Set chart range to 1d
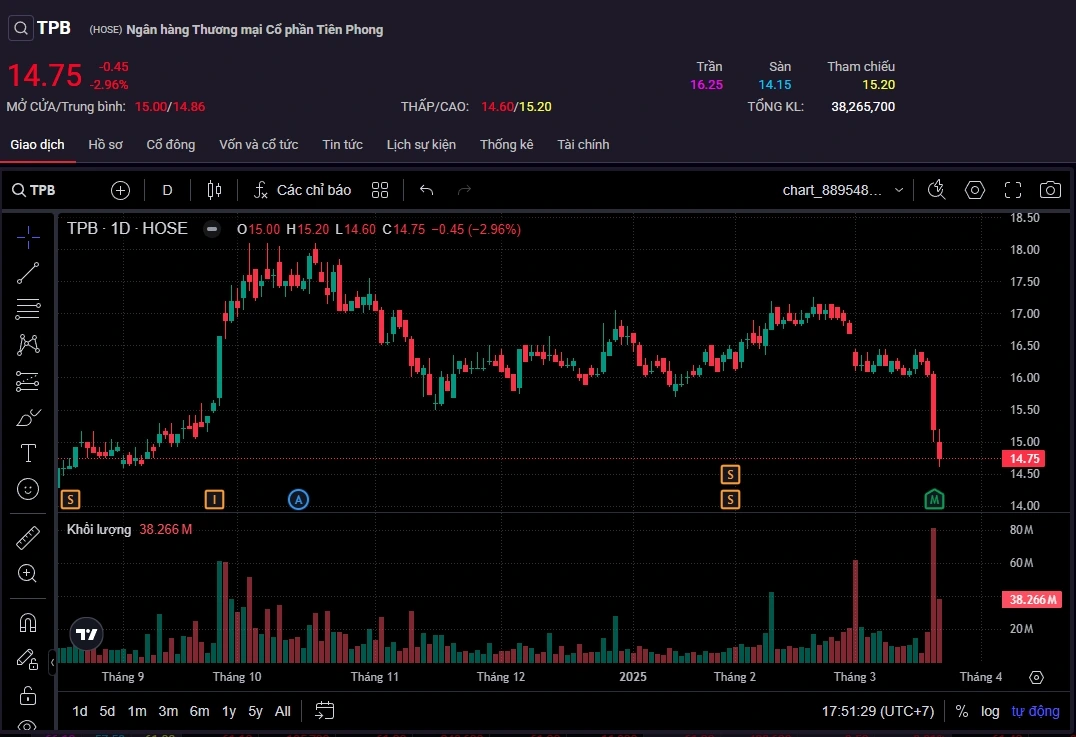Screen dimensions: 1076x737 80,712
